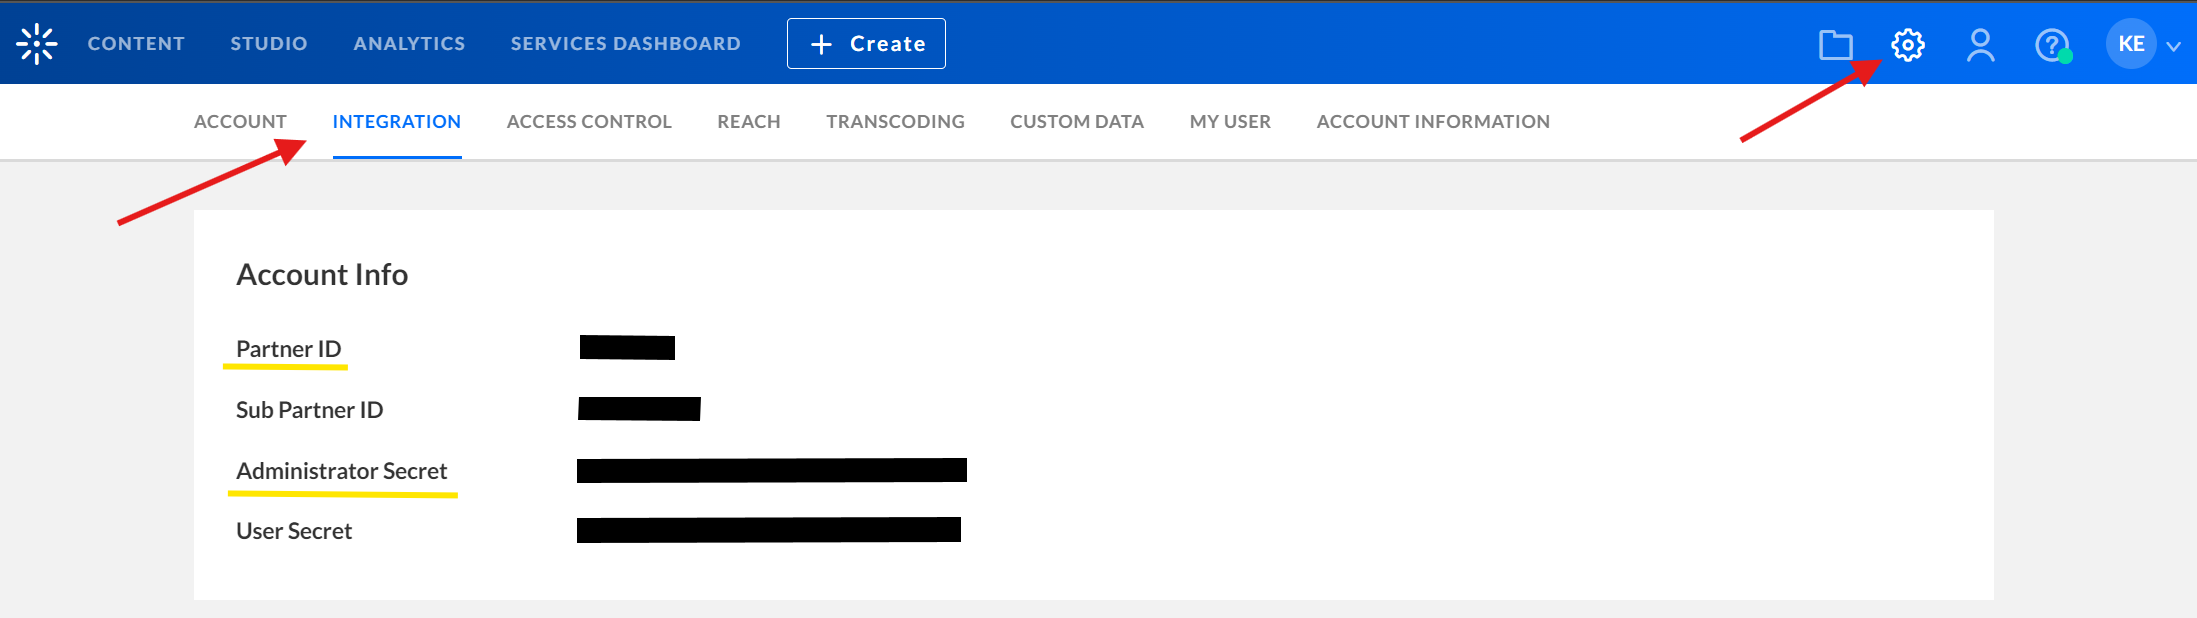Click the Account Info heading
The height and width of the screenshot is (618, 2197).
pos(322,275)
